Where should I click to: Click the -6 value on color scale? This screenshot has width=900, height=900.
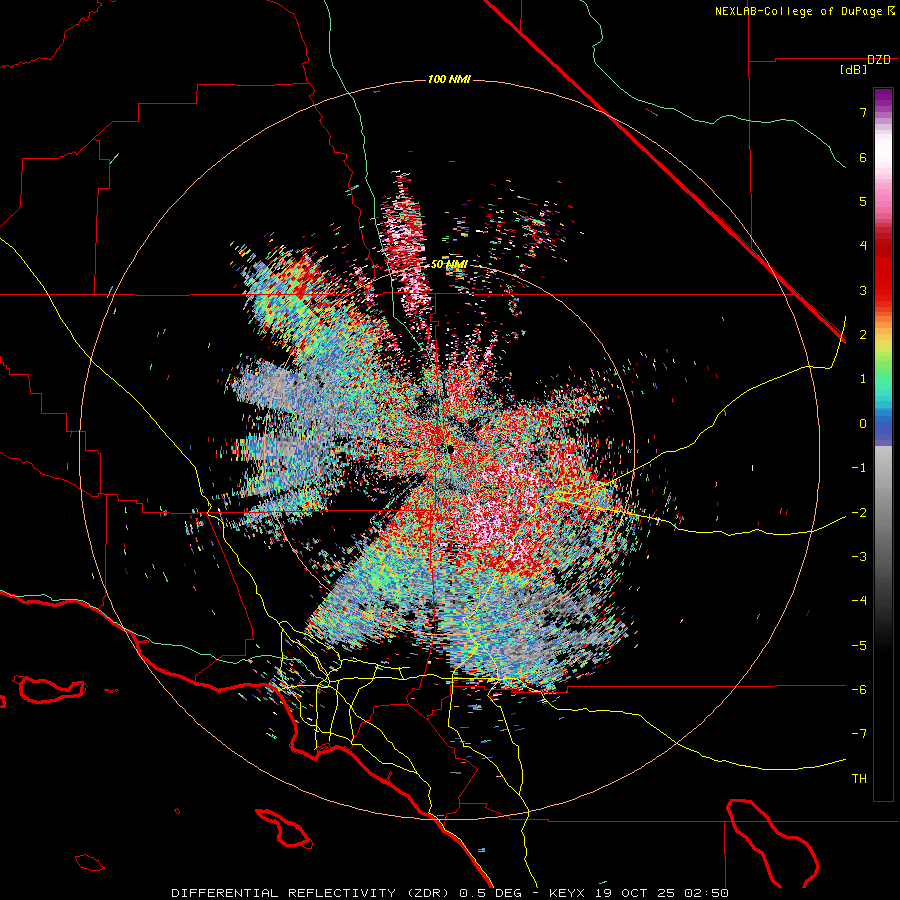pyautogui.click(x=859, y=689)
